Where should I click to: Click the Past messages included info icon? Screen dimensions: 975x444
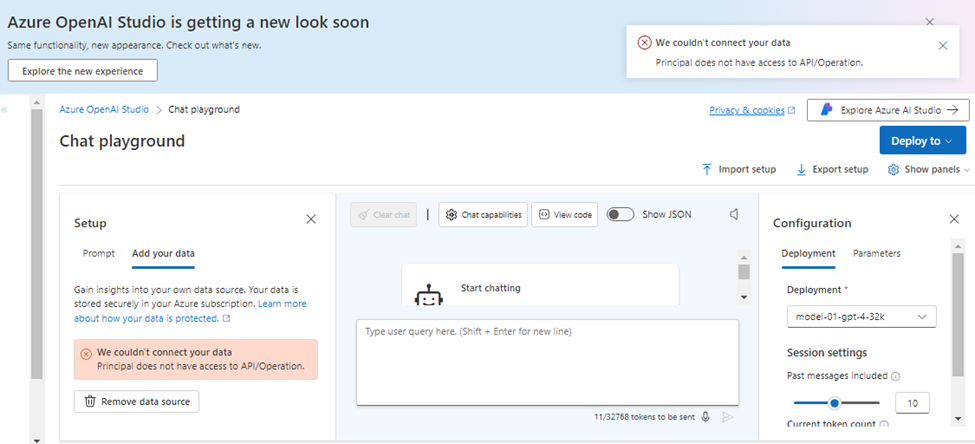pyautogui.click(x=895, y=376)
